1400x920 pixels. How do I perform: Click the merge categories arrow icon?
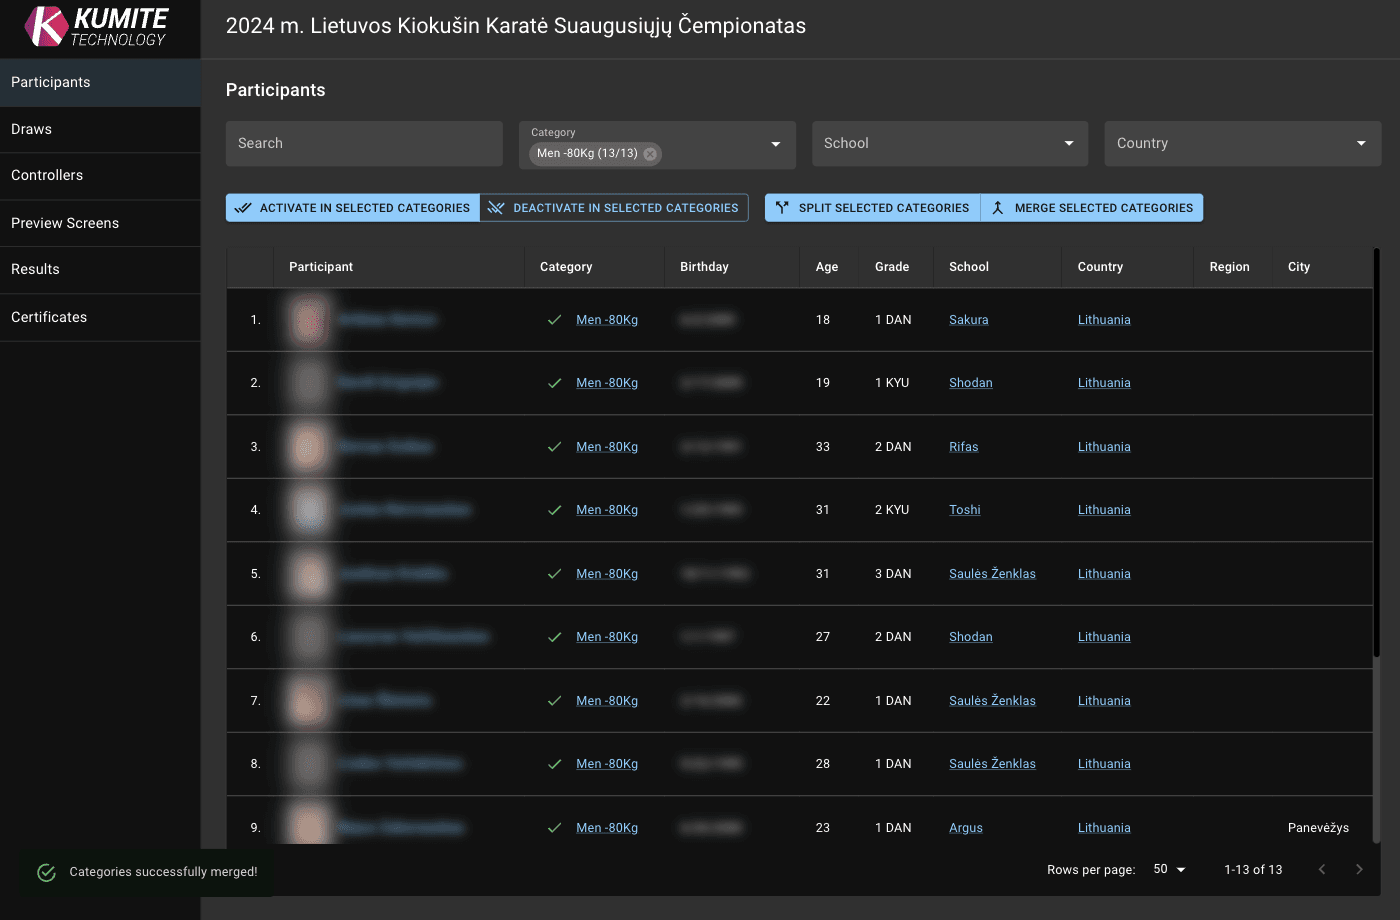click(997, 208)
